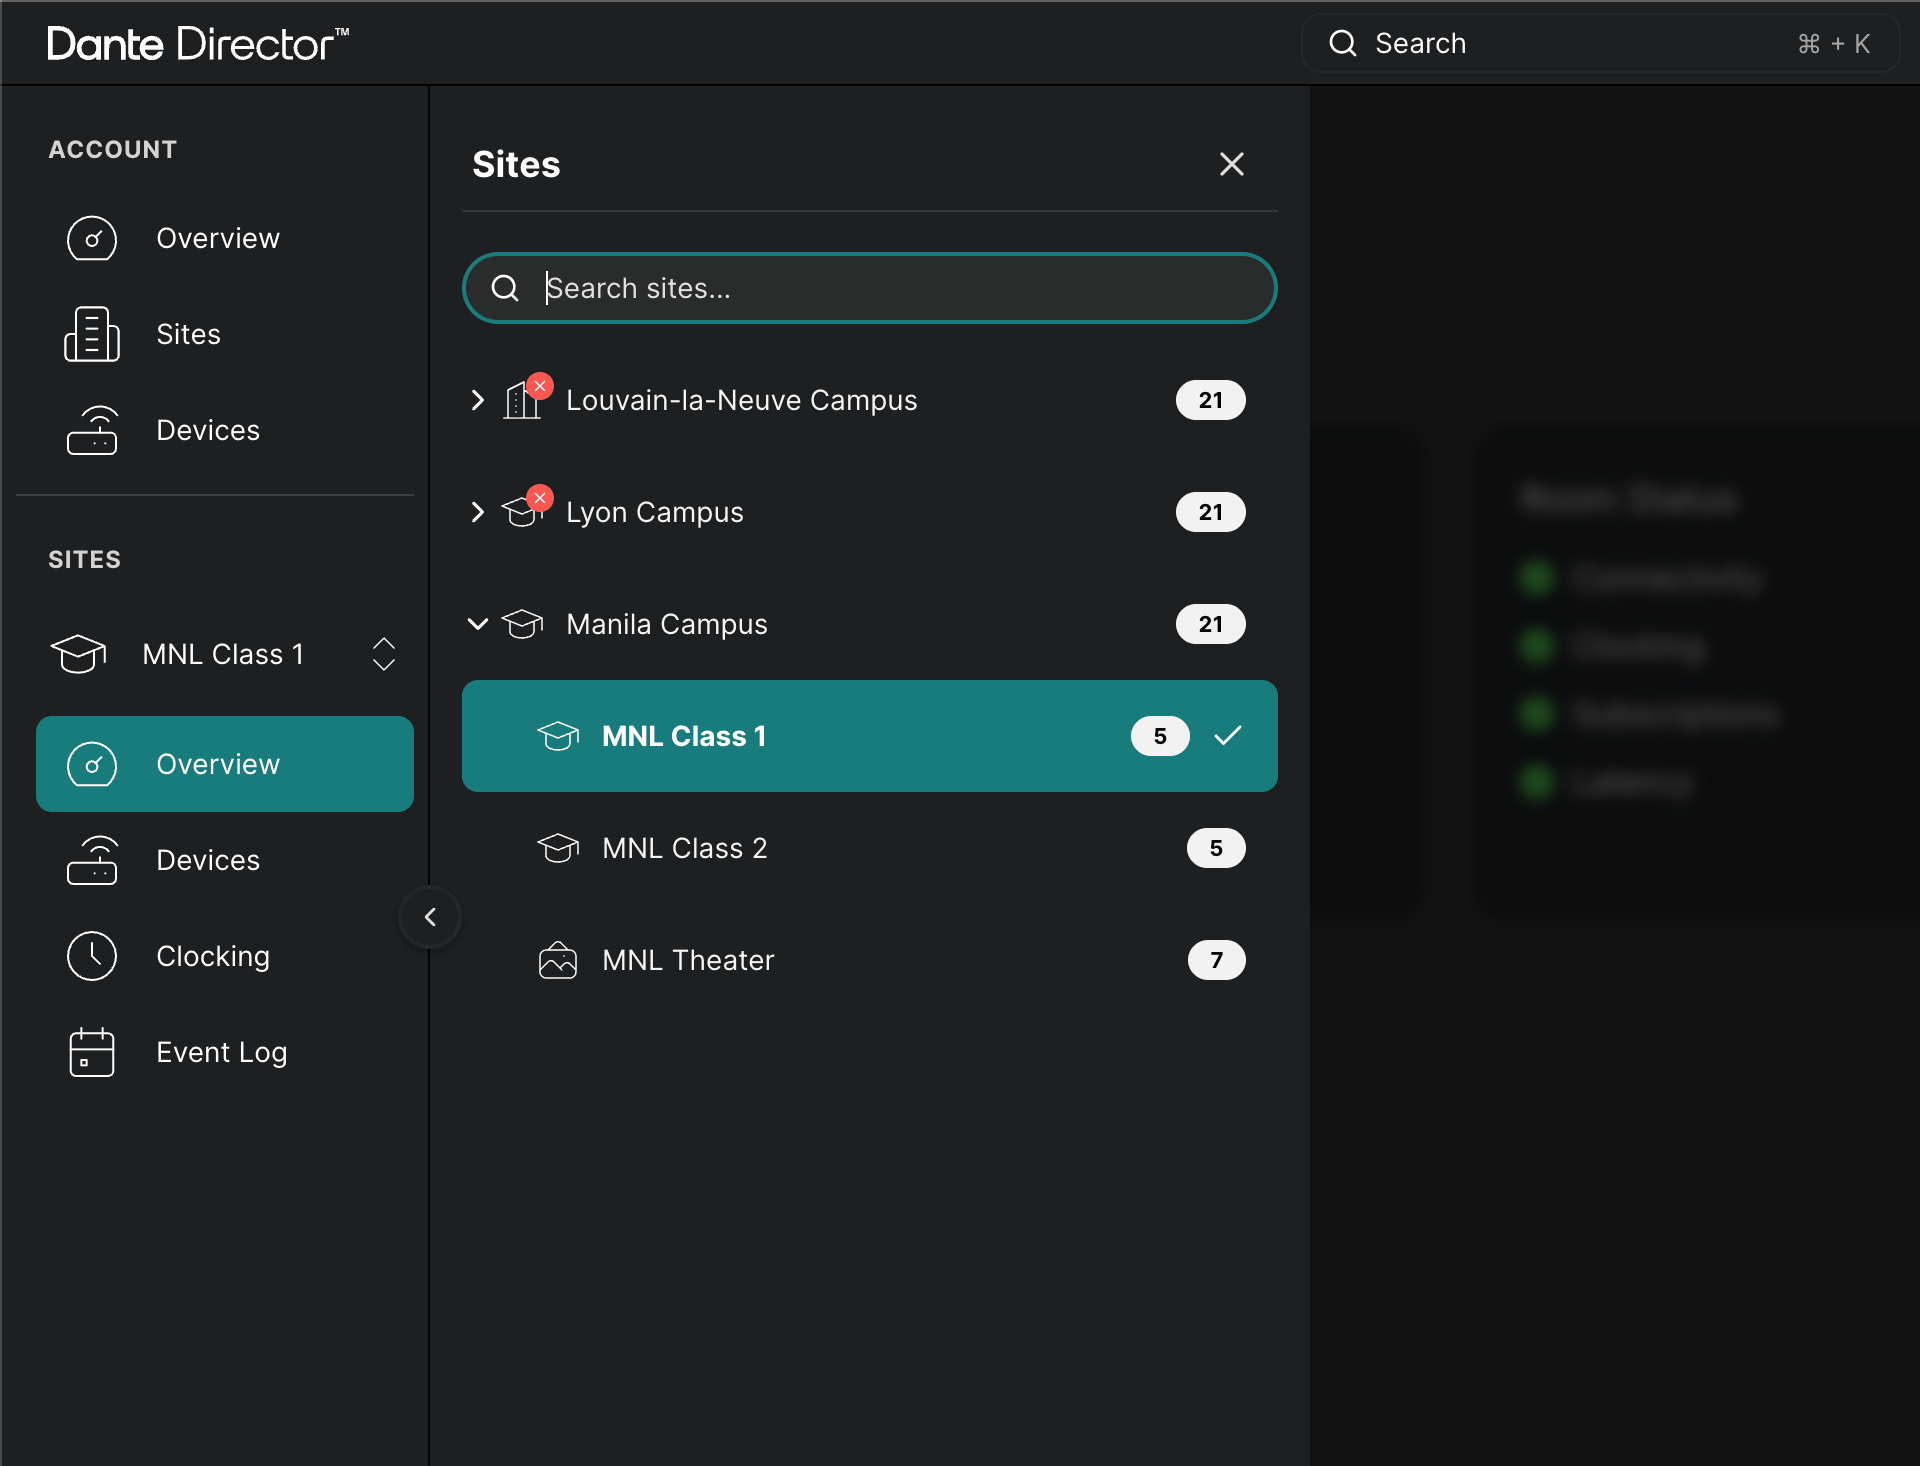Image resolution: width=1920 pixels, height=1466 pixels.
Task: Open the Event Log calendar icon
Action: point(92,1052)
